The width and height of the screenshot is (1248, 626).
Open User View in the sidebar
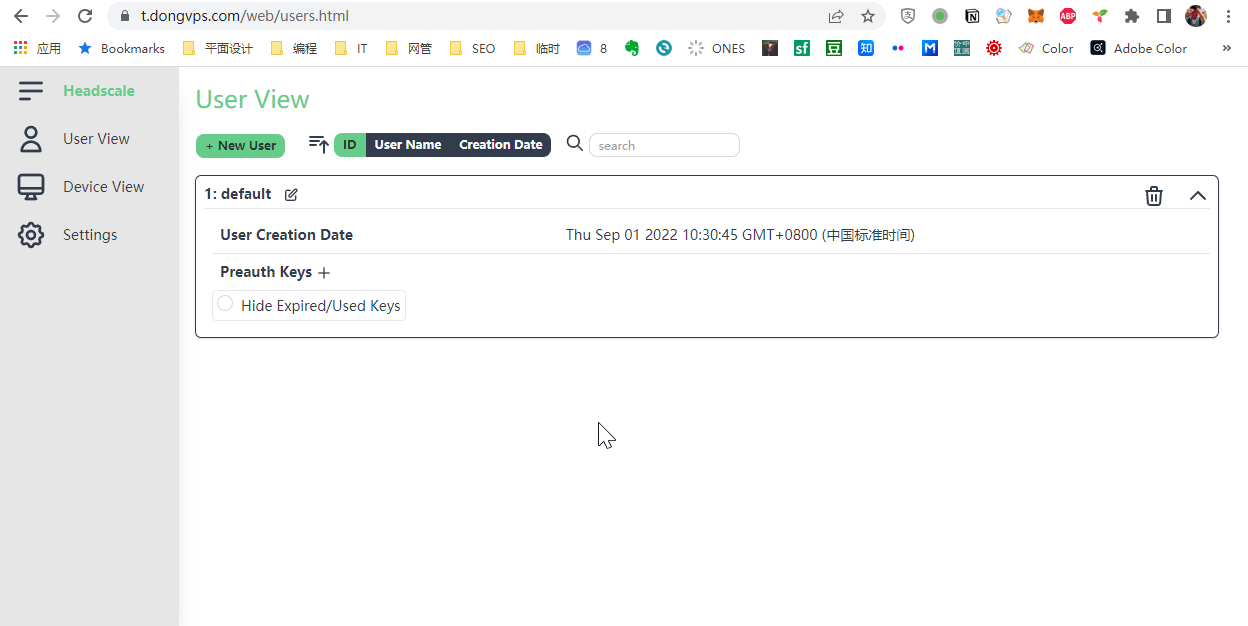(x=96, y=139)
